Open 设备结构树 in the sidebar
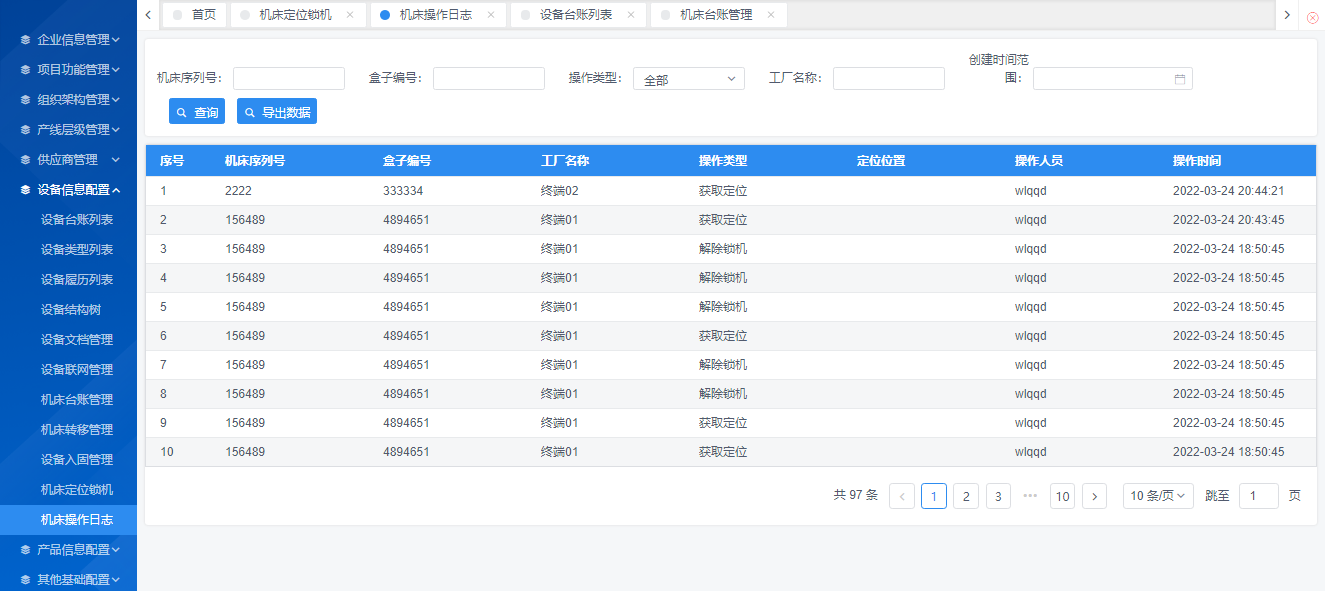 pos(71,310)
